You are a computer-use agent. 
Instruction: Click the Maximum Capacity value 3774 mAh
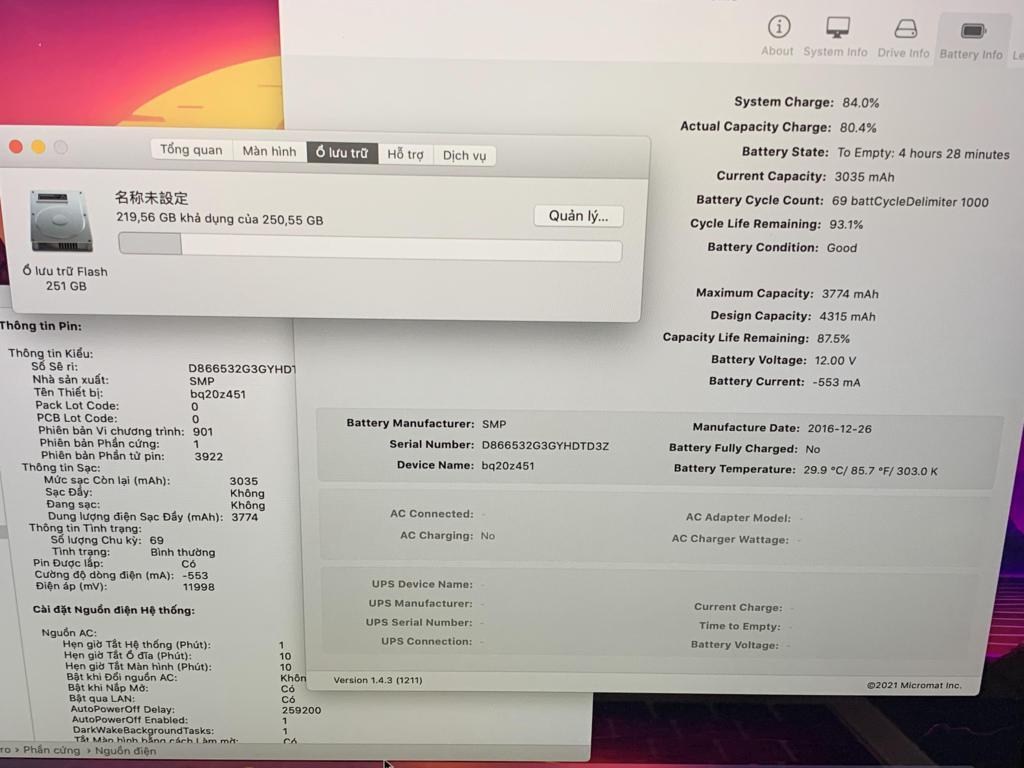coord(850,294)
